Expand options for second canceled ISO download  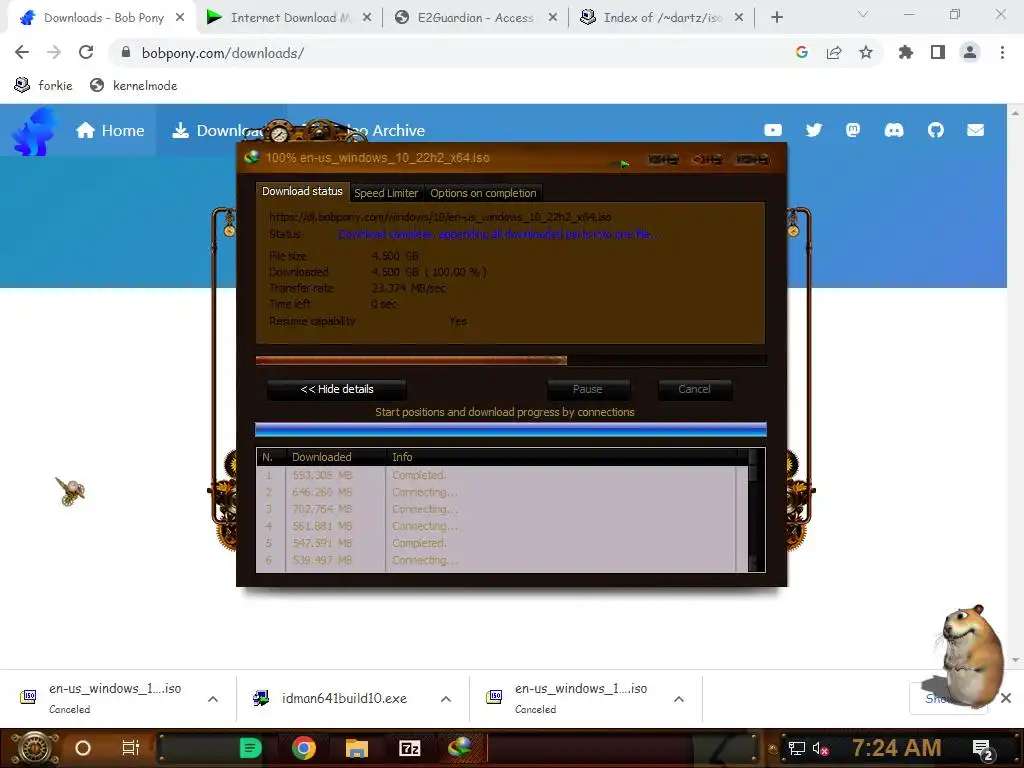click(679, 699)
